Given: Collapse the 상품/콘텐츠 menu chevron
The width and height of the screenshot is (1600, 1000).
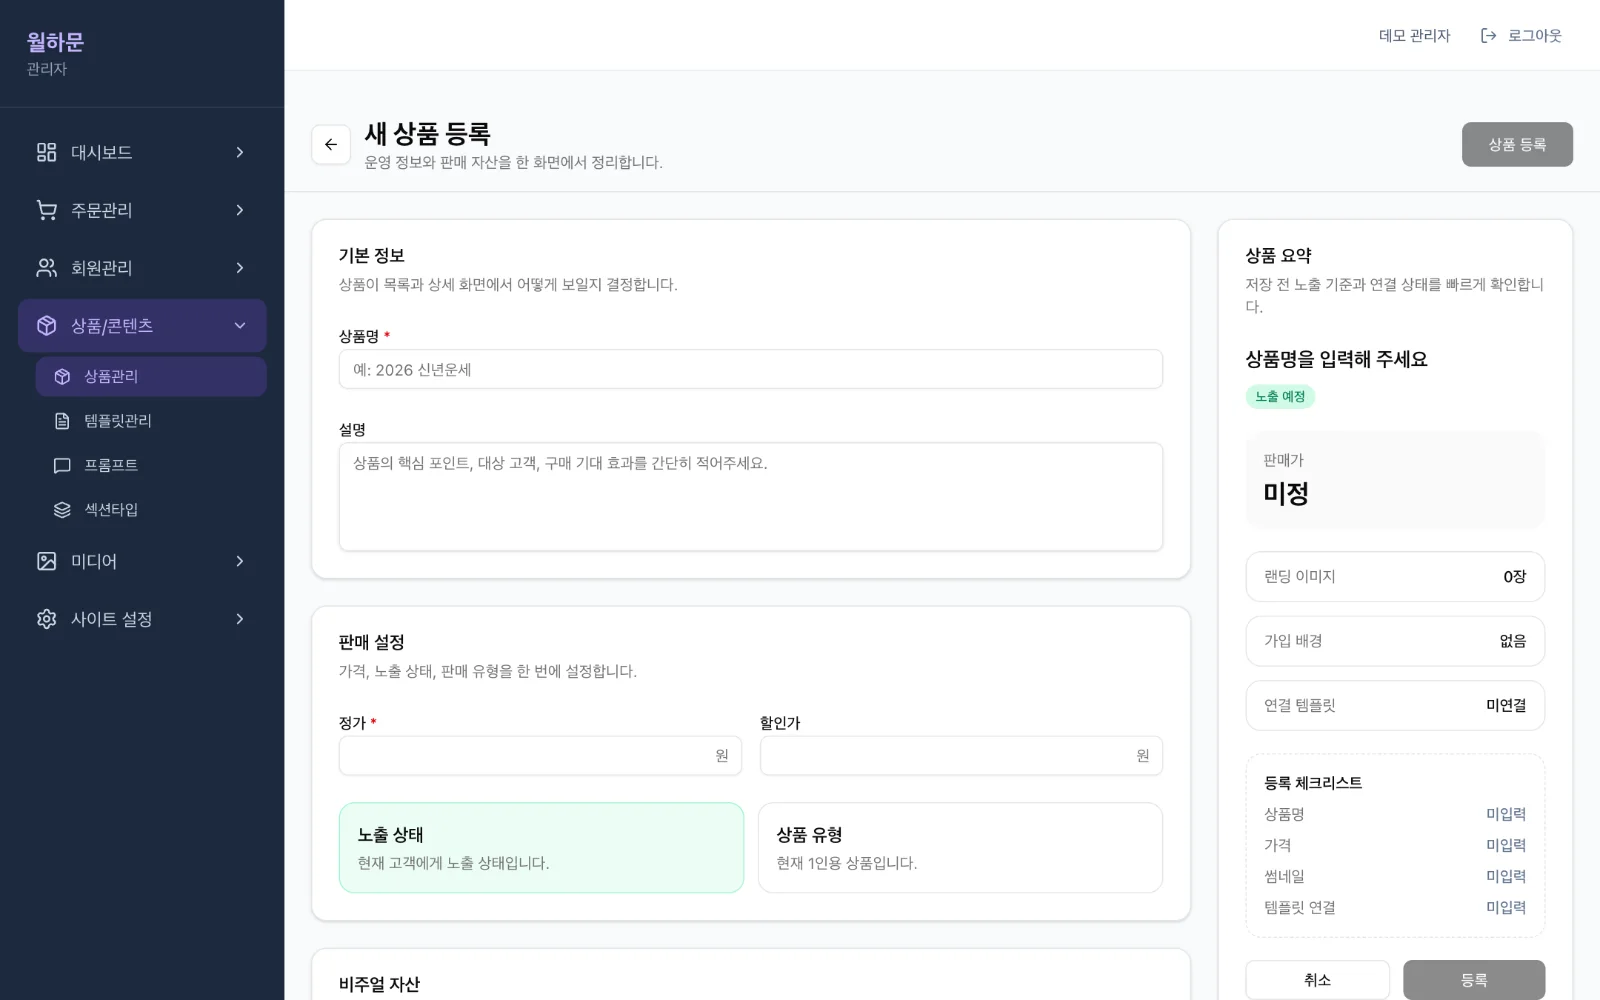Looking at the screenshot, I should pos(240,326).
